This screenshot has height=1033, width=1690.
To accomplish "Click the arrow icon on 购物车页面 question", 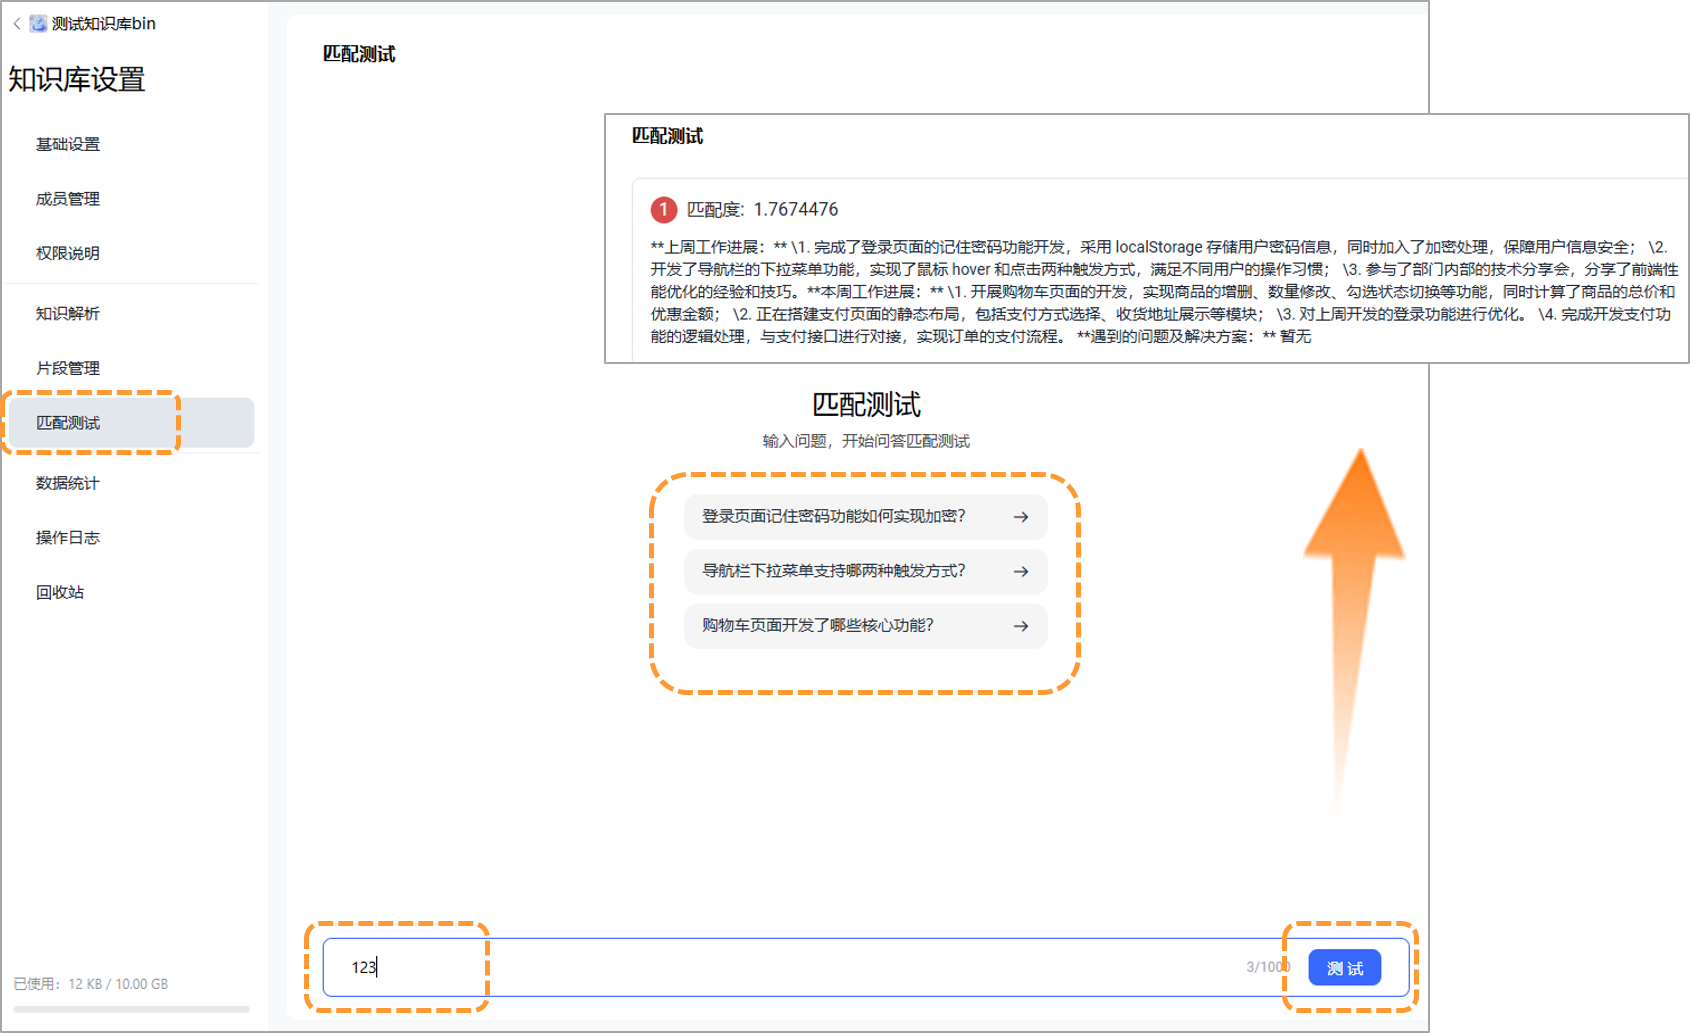I will point(1020,626).
